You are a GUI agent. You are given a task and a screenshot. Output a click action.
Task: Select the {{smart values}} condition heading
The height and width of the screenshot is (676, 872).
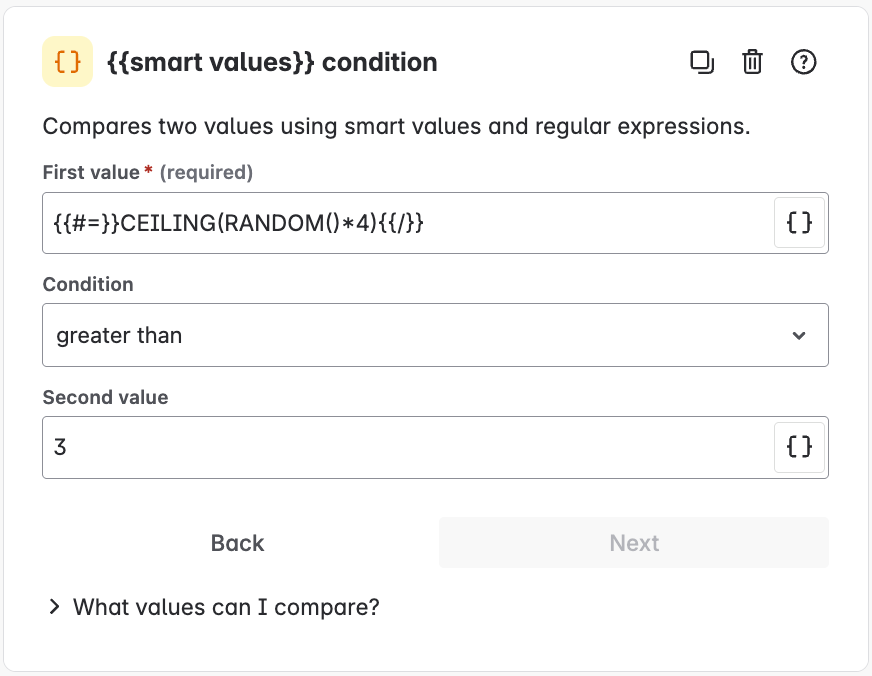[x=272, y=62]
